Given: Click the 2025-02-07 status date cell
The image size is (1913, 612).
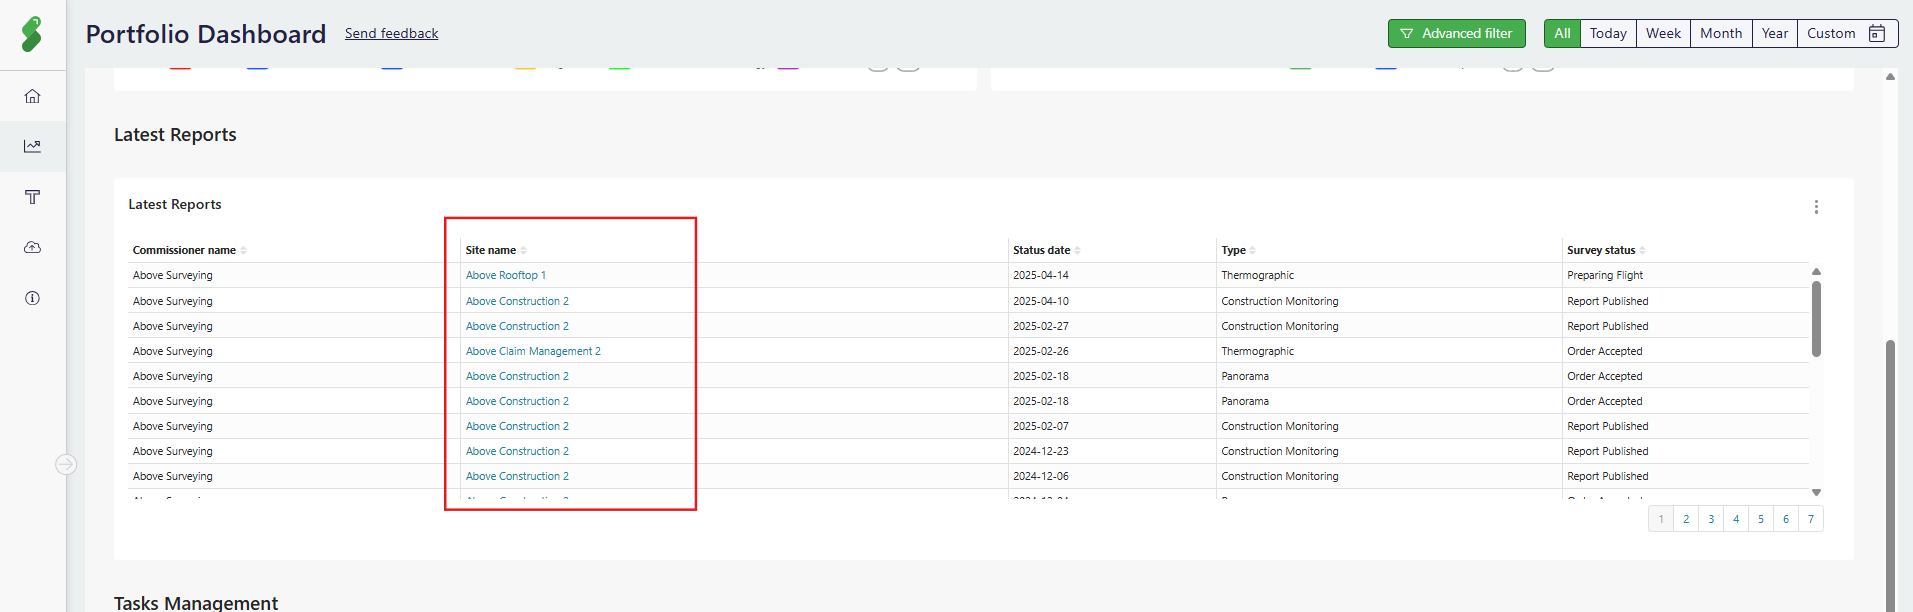Looking at the screenshot, I should click(1041, 426).
